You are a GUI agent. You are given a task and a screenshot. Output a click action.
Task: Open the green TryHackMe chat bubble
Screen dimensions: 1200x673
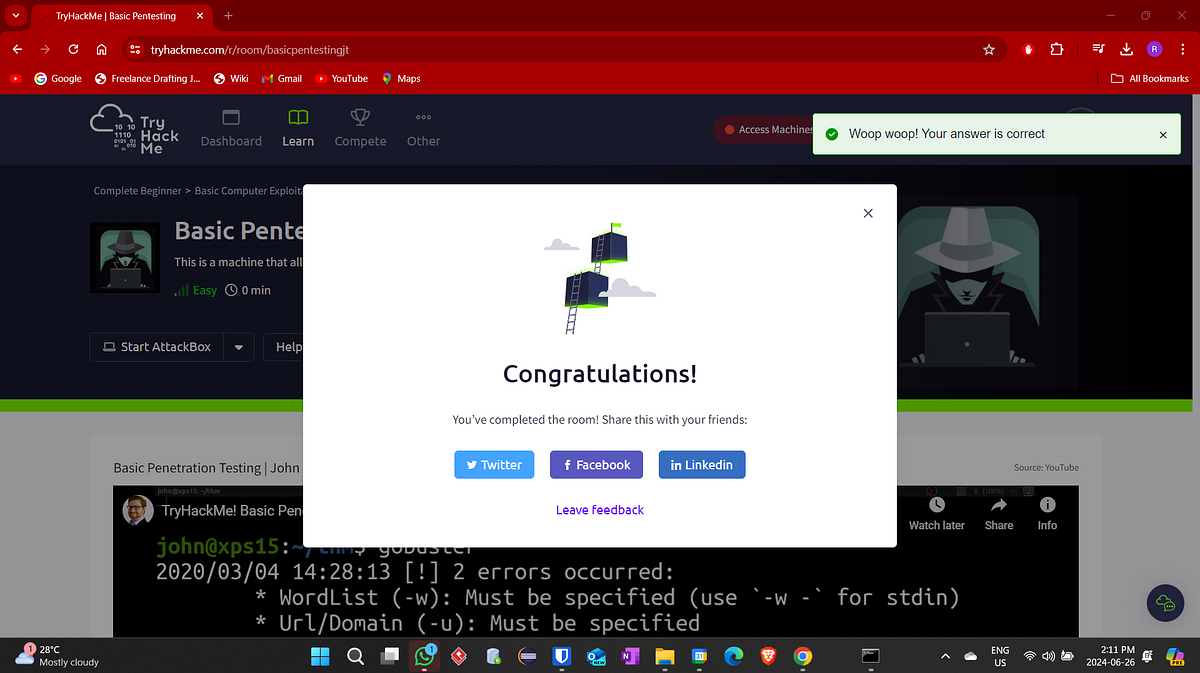point(1164,603)
